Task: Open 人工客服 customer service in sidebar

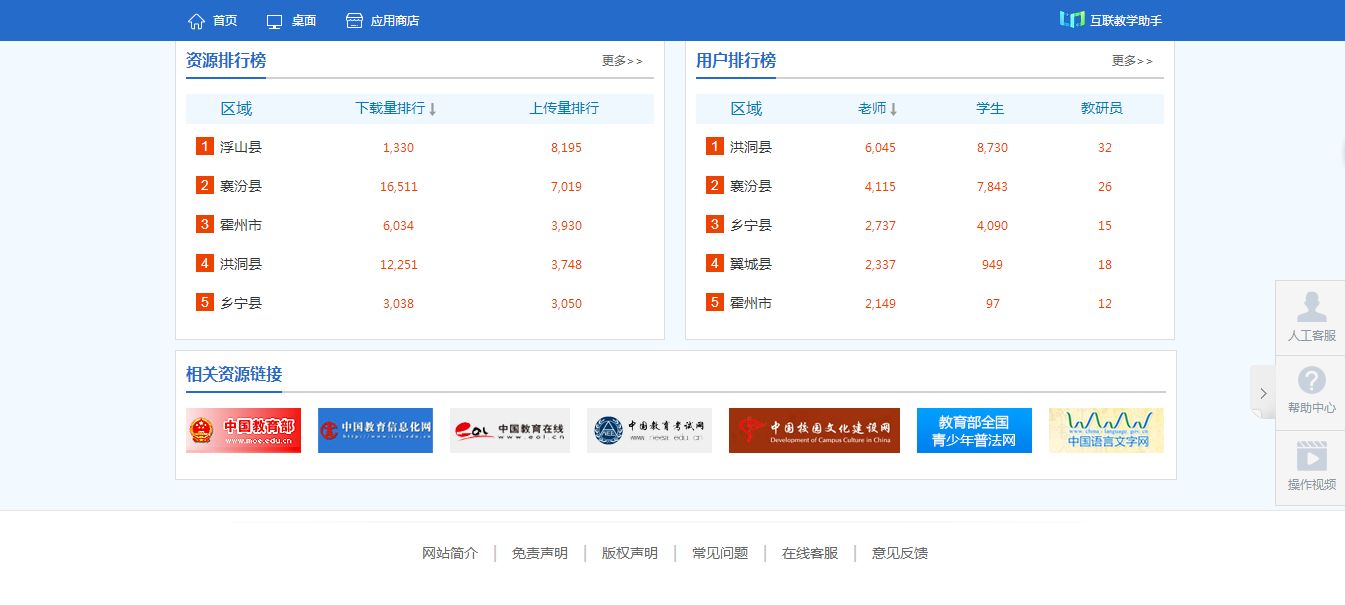Action: click(x=1310, y=317)
